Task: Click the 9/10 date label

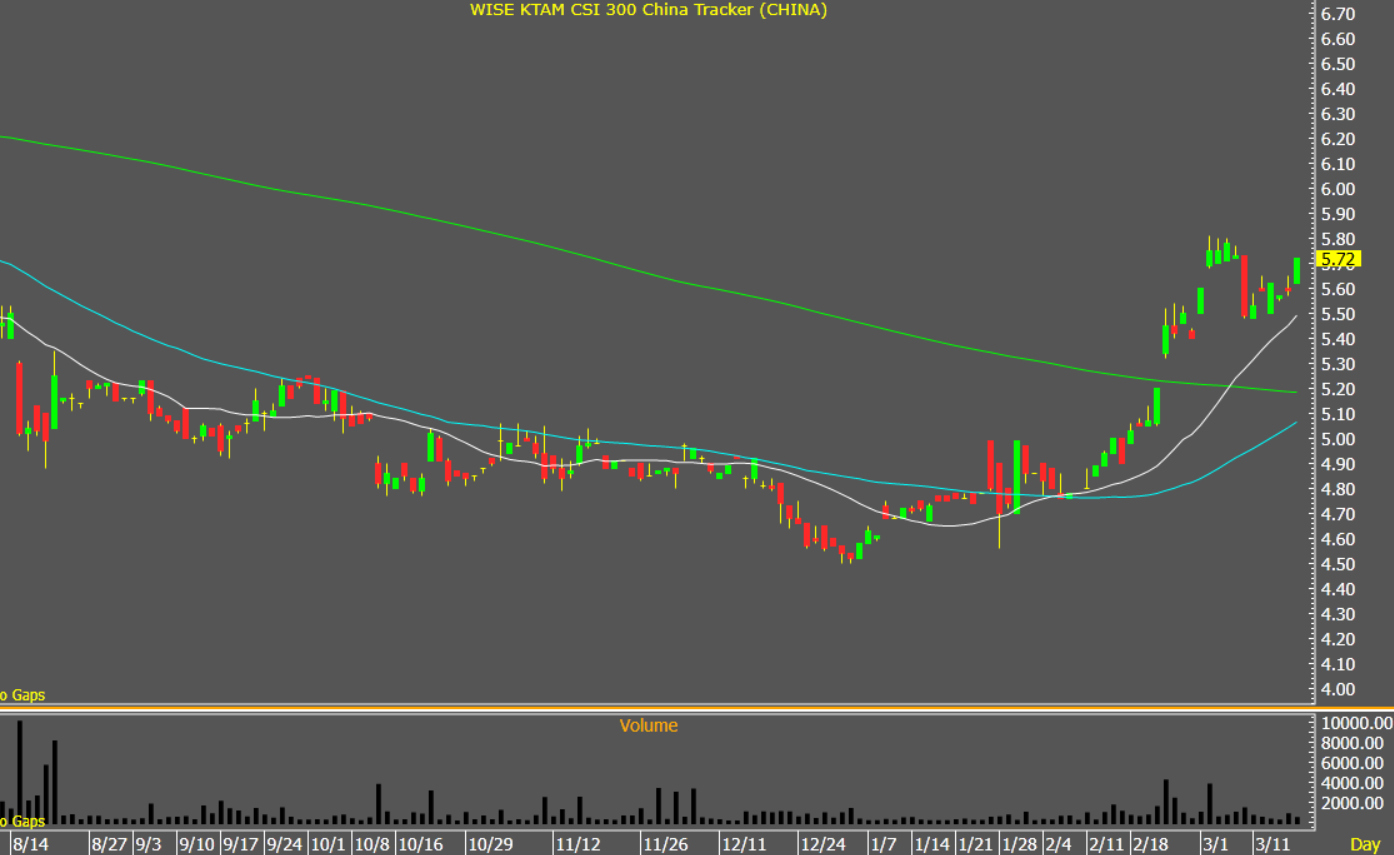Action: (x=197, y=845)
